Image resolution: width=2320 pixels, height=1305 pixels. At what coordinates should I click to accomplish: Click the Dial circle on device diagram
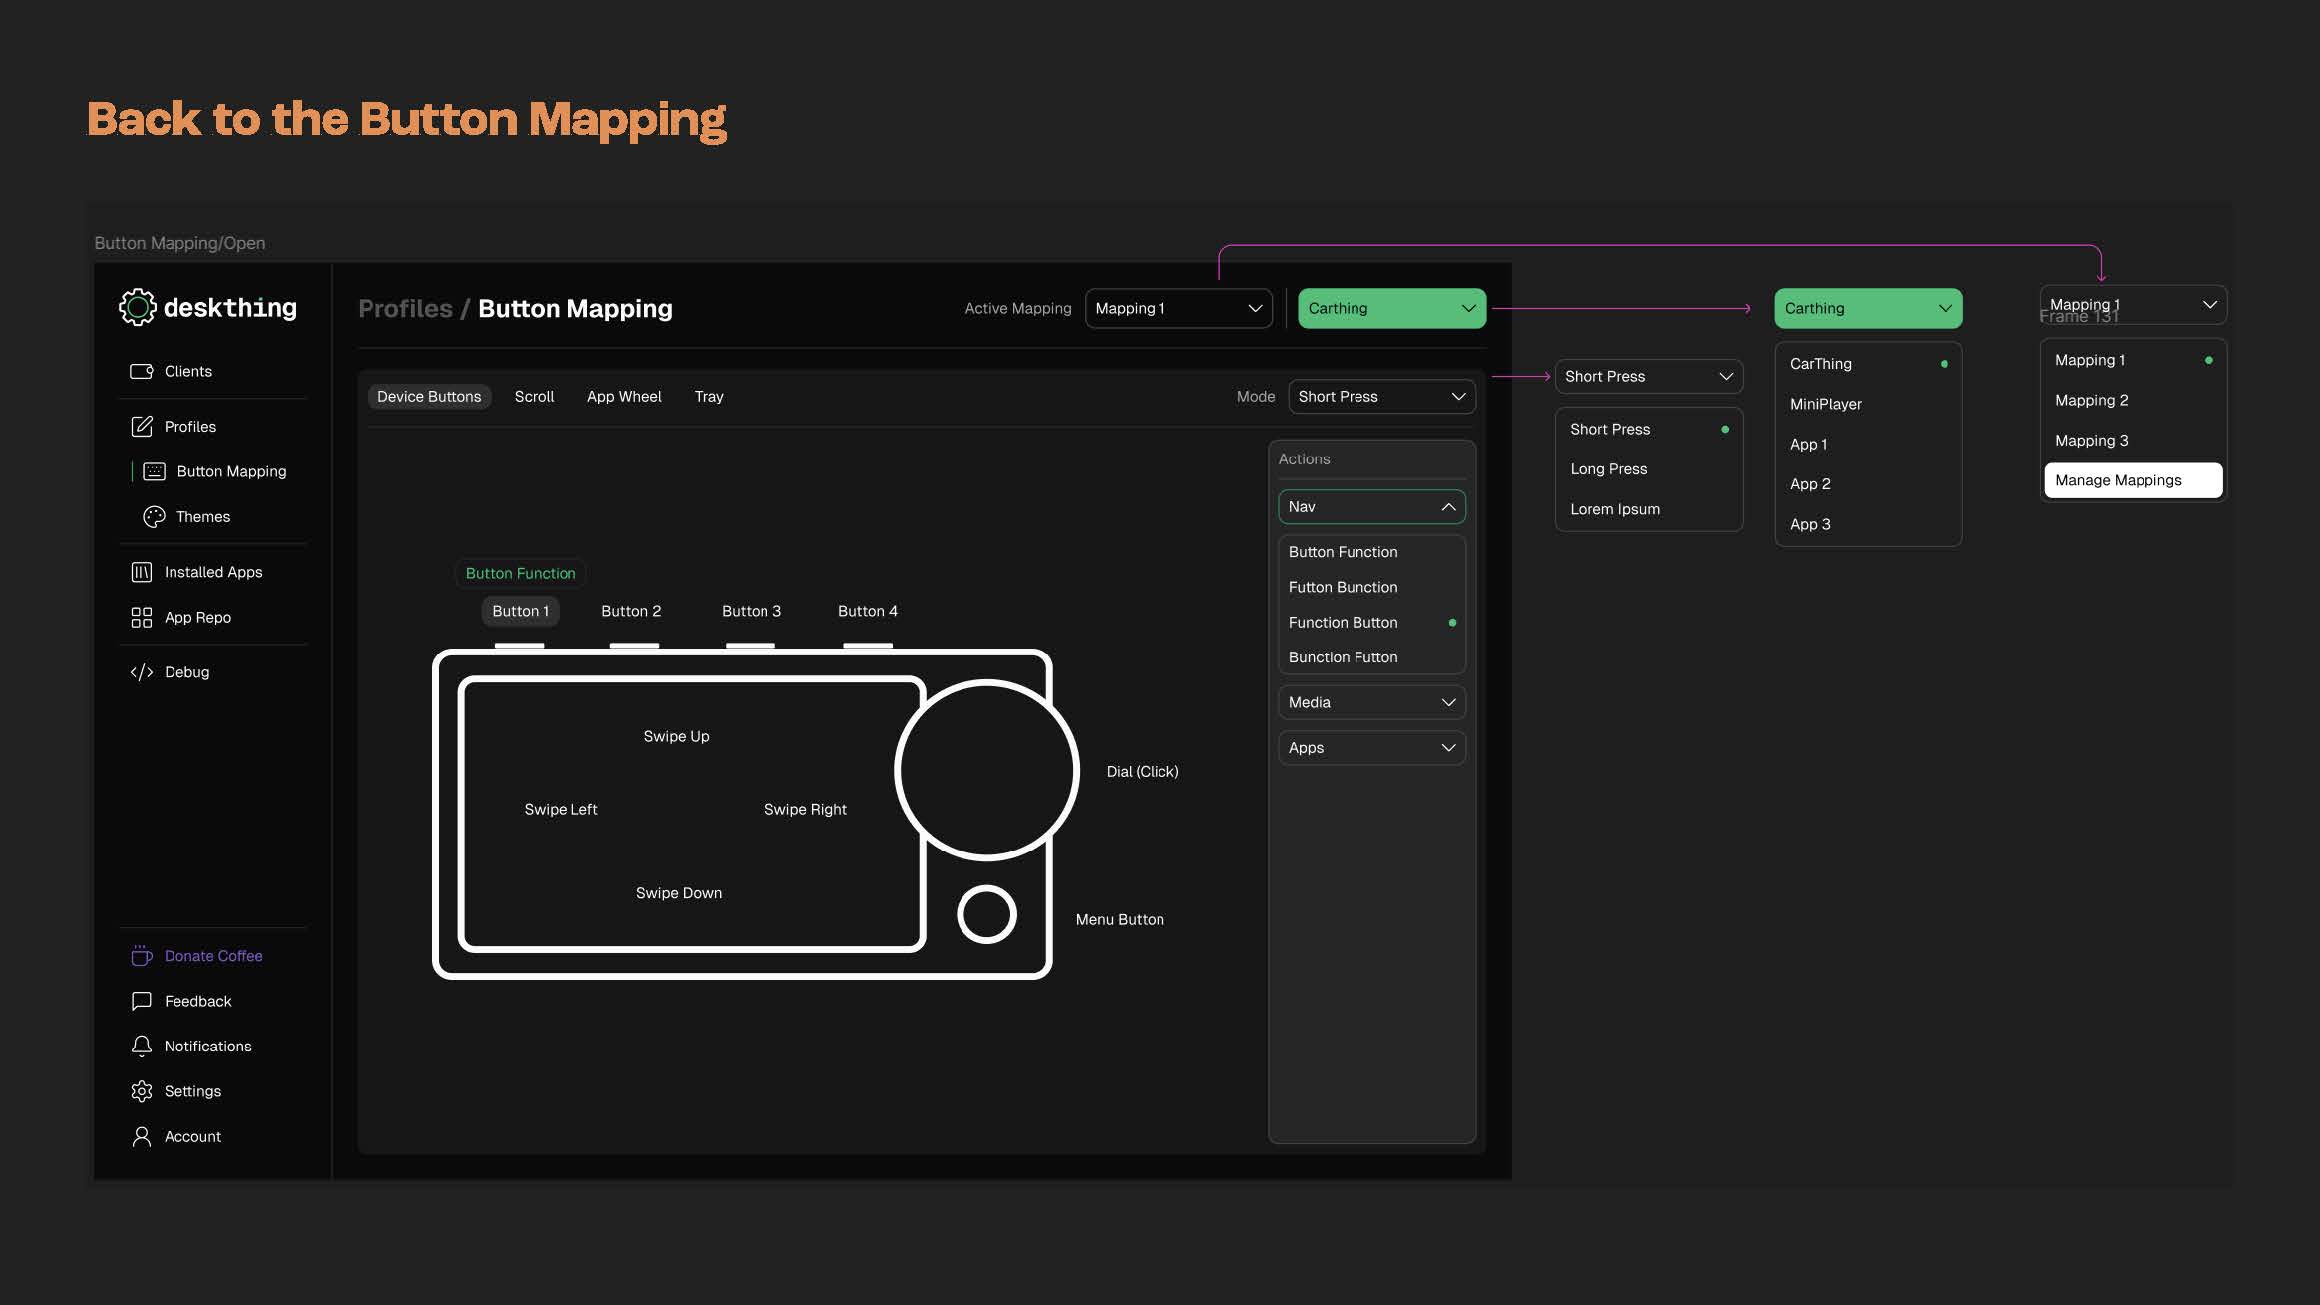(x=986, y=770)
